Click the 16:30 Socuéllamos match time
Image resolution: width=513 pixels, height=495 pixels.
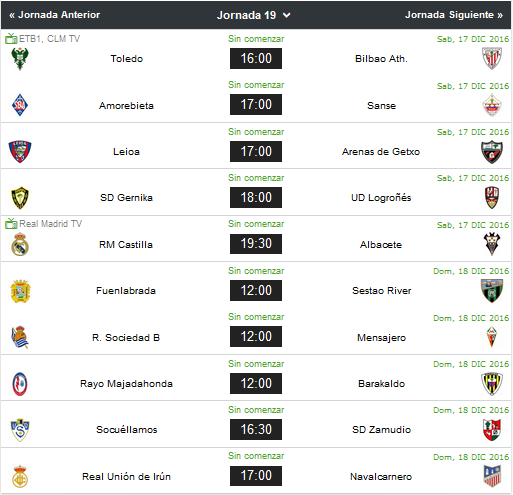256,429
